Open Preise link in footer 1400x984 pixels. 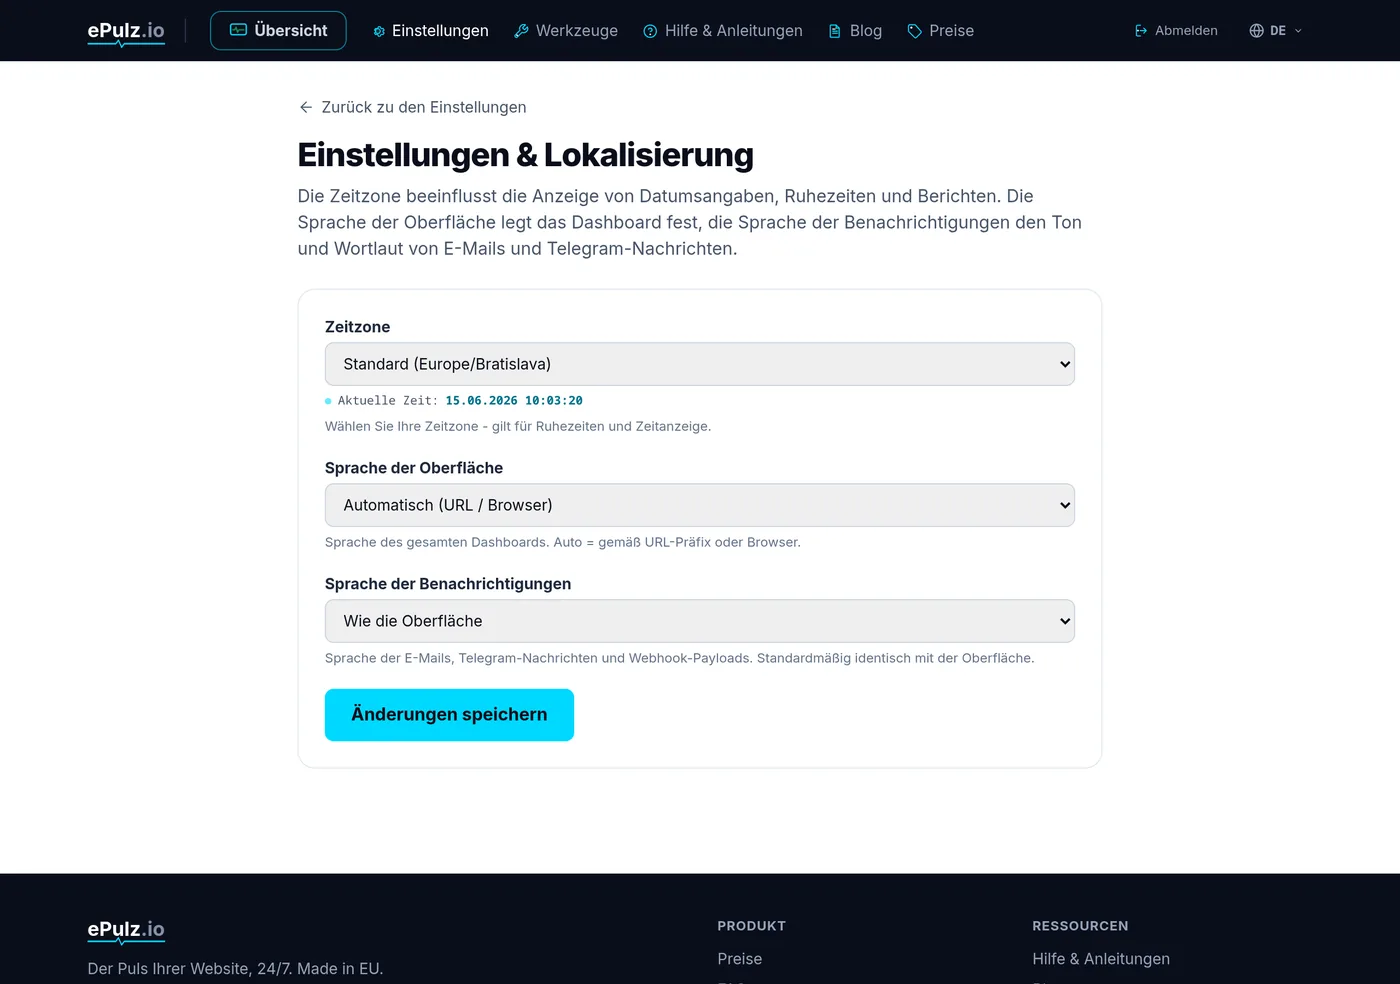point(740,959)
